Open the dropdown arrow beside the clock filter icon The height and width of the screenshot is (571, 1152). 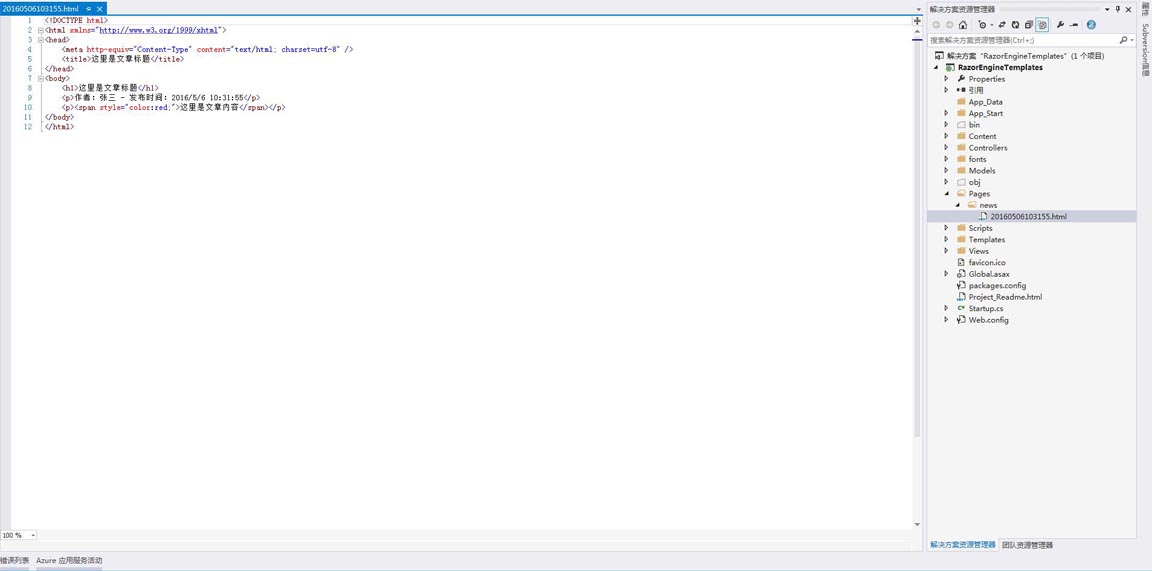pos(992,25)
